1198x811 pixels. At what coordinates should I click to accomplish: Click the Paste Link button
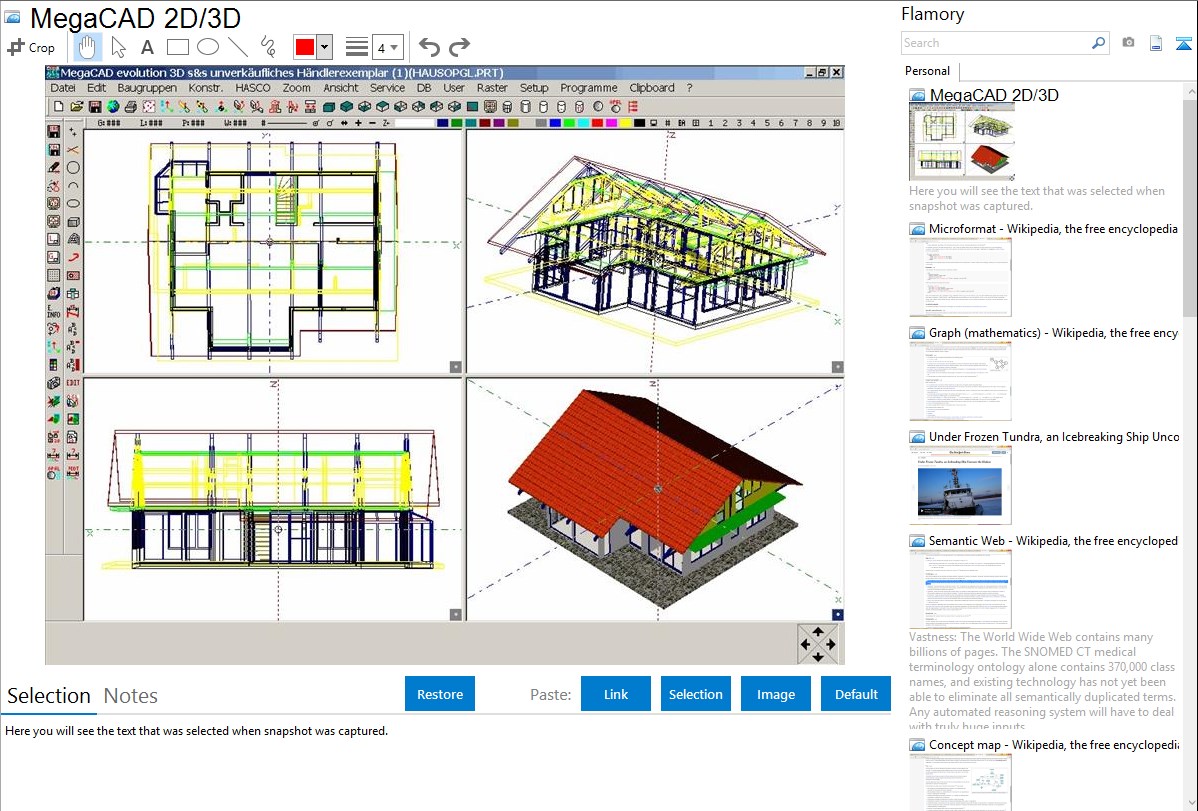point(616,694)
